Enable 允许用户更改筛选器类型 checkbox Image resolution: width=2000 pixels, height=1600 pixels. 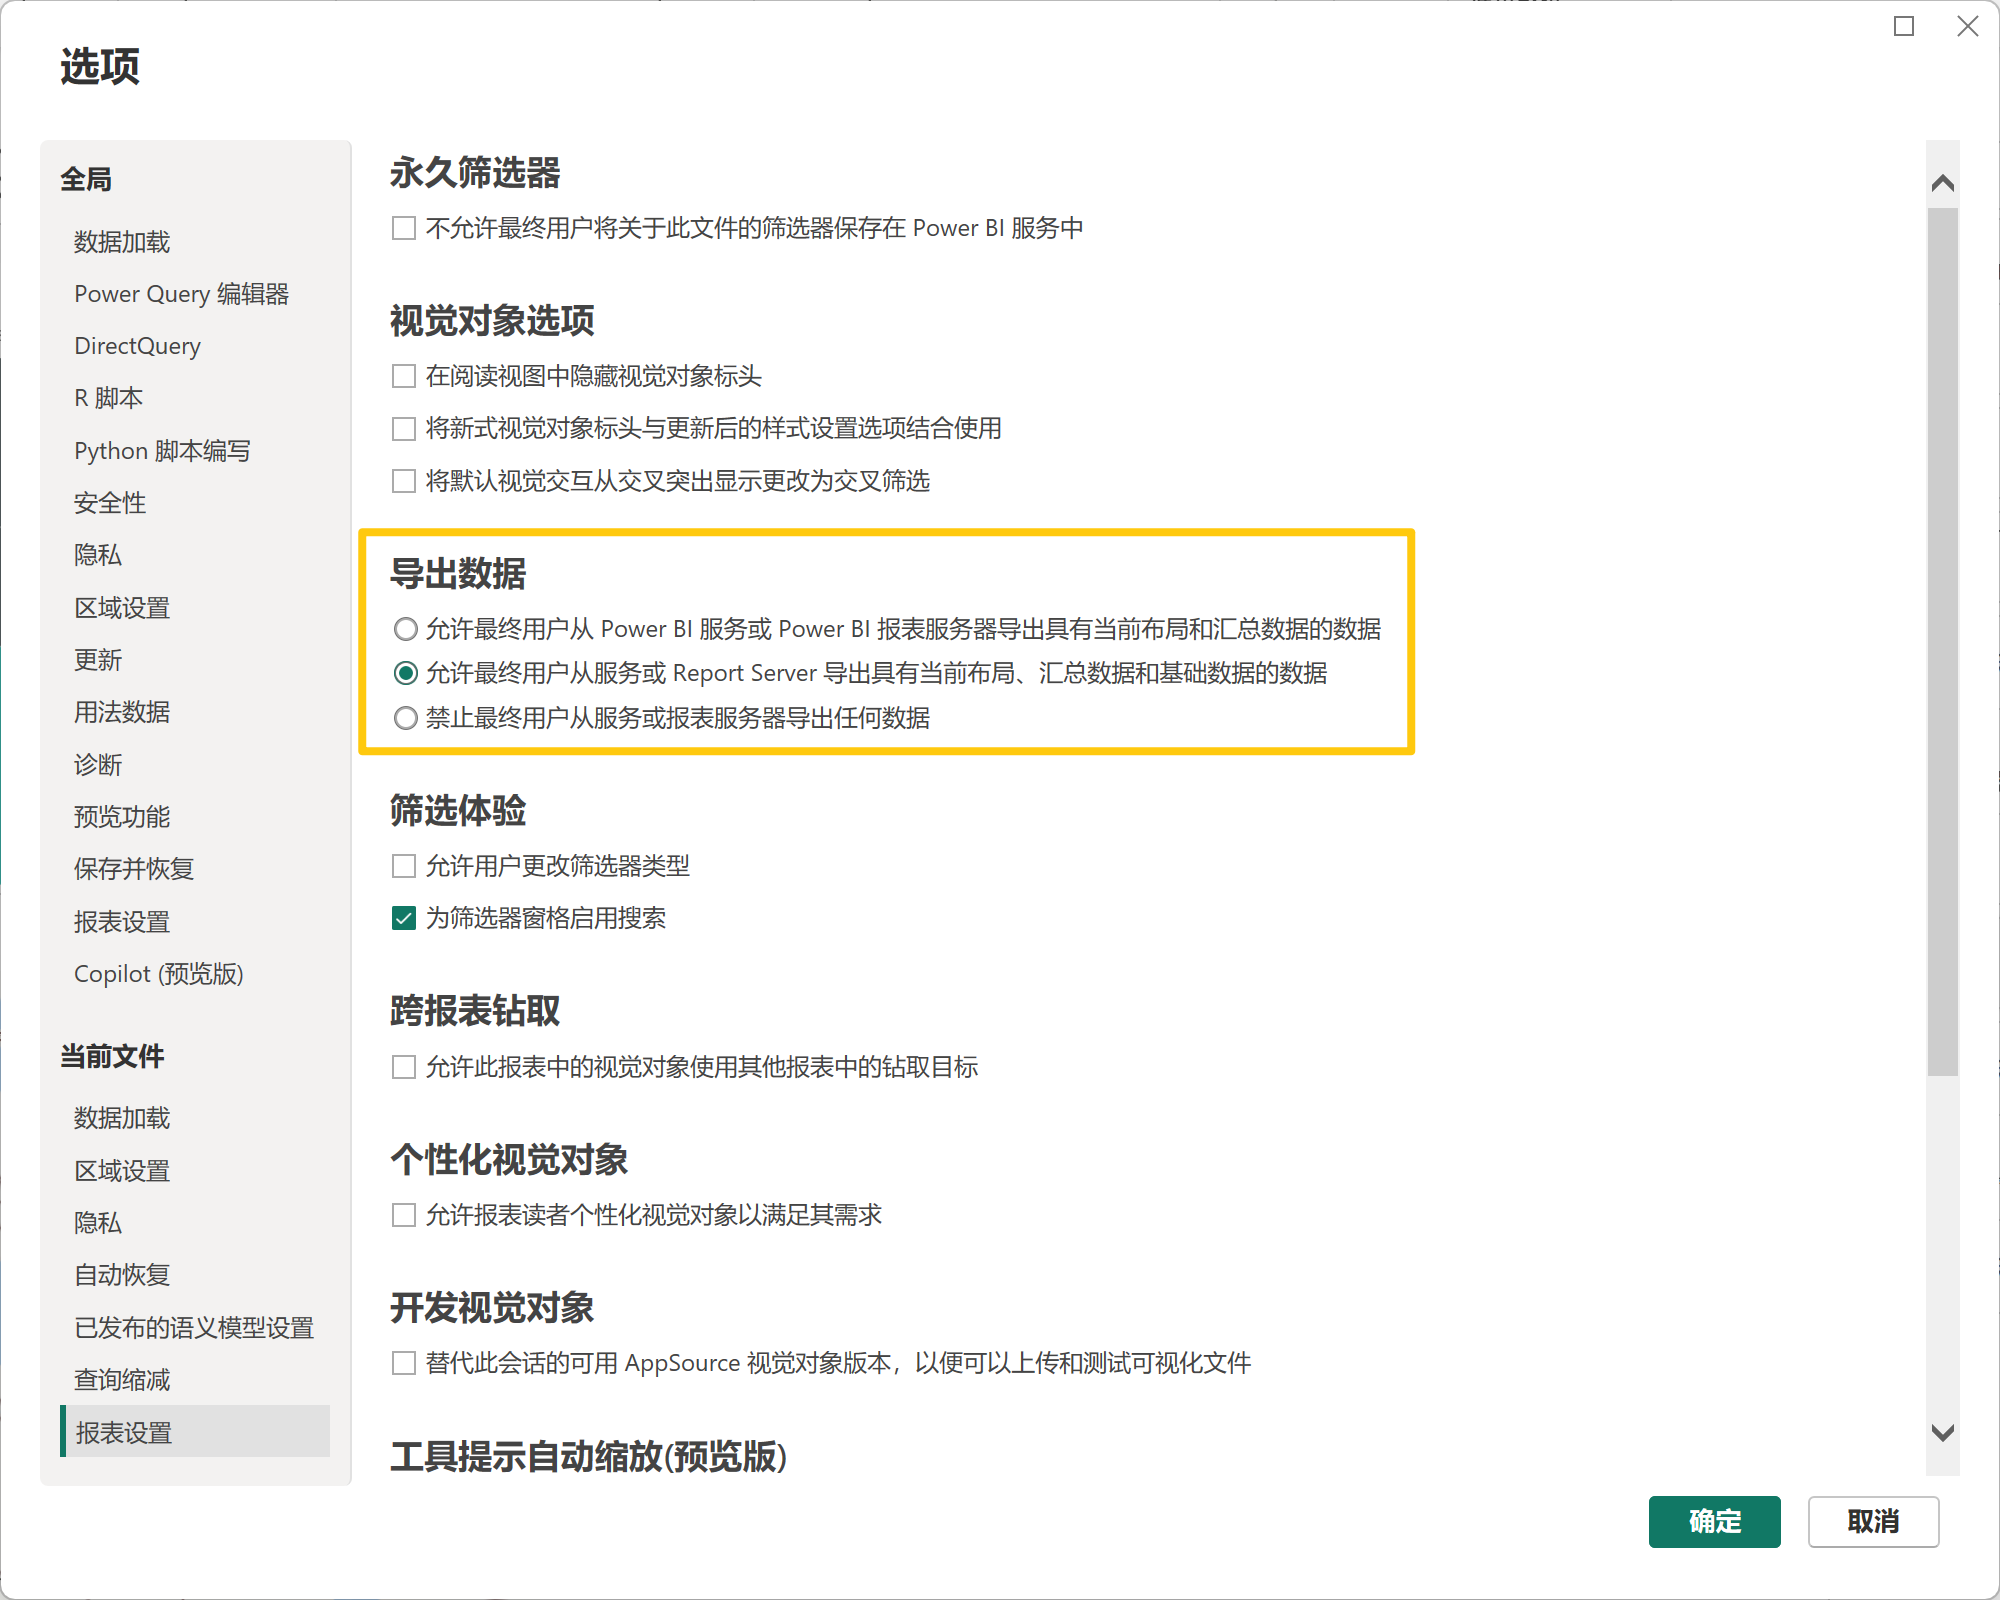point(404,866)
